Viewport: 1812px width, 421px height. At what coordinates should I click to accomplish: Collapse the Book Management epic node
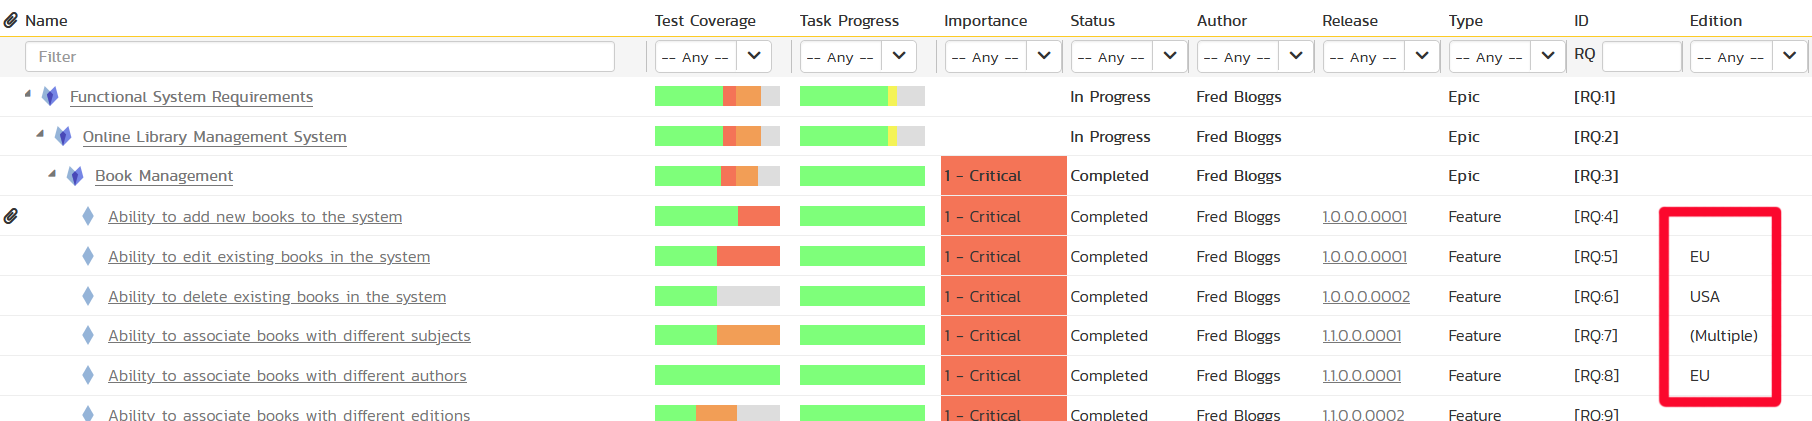click(x=52, y=174)
